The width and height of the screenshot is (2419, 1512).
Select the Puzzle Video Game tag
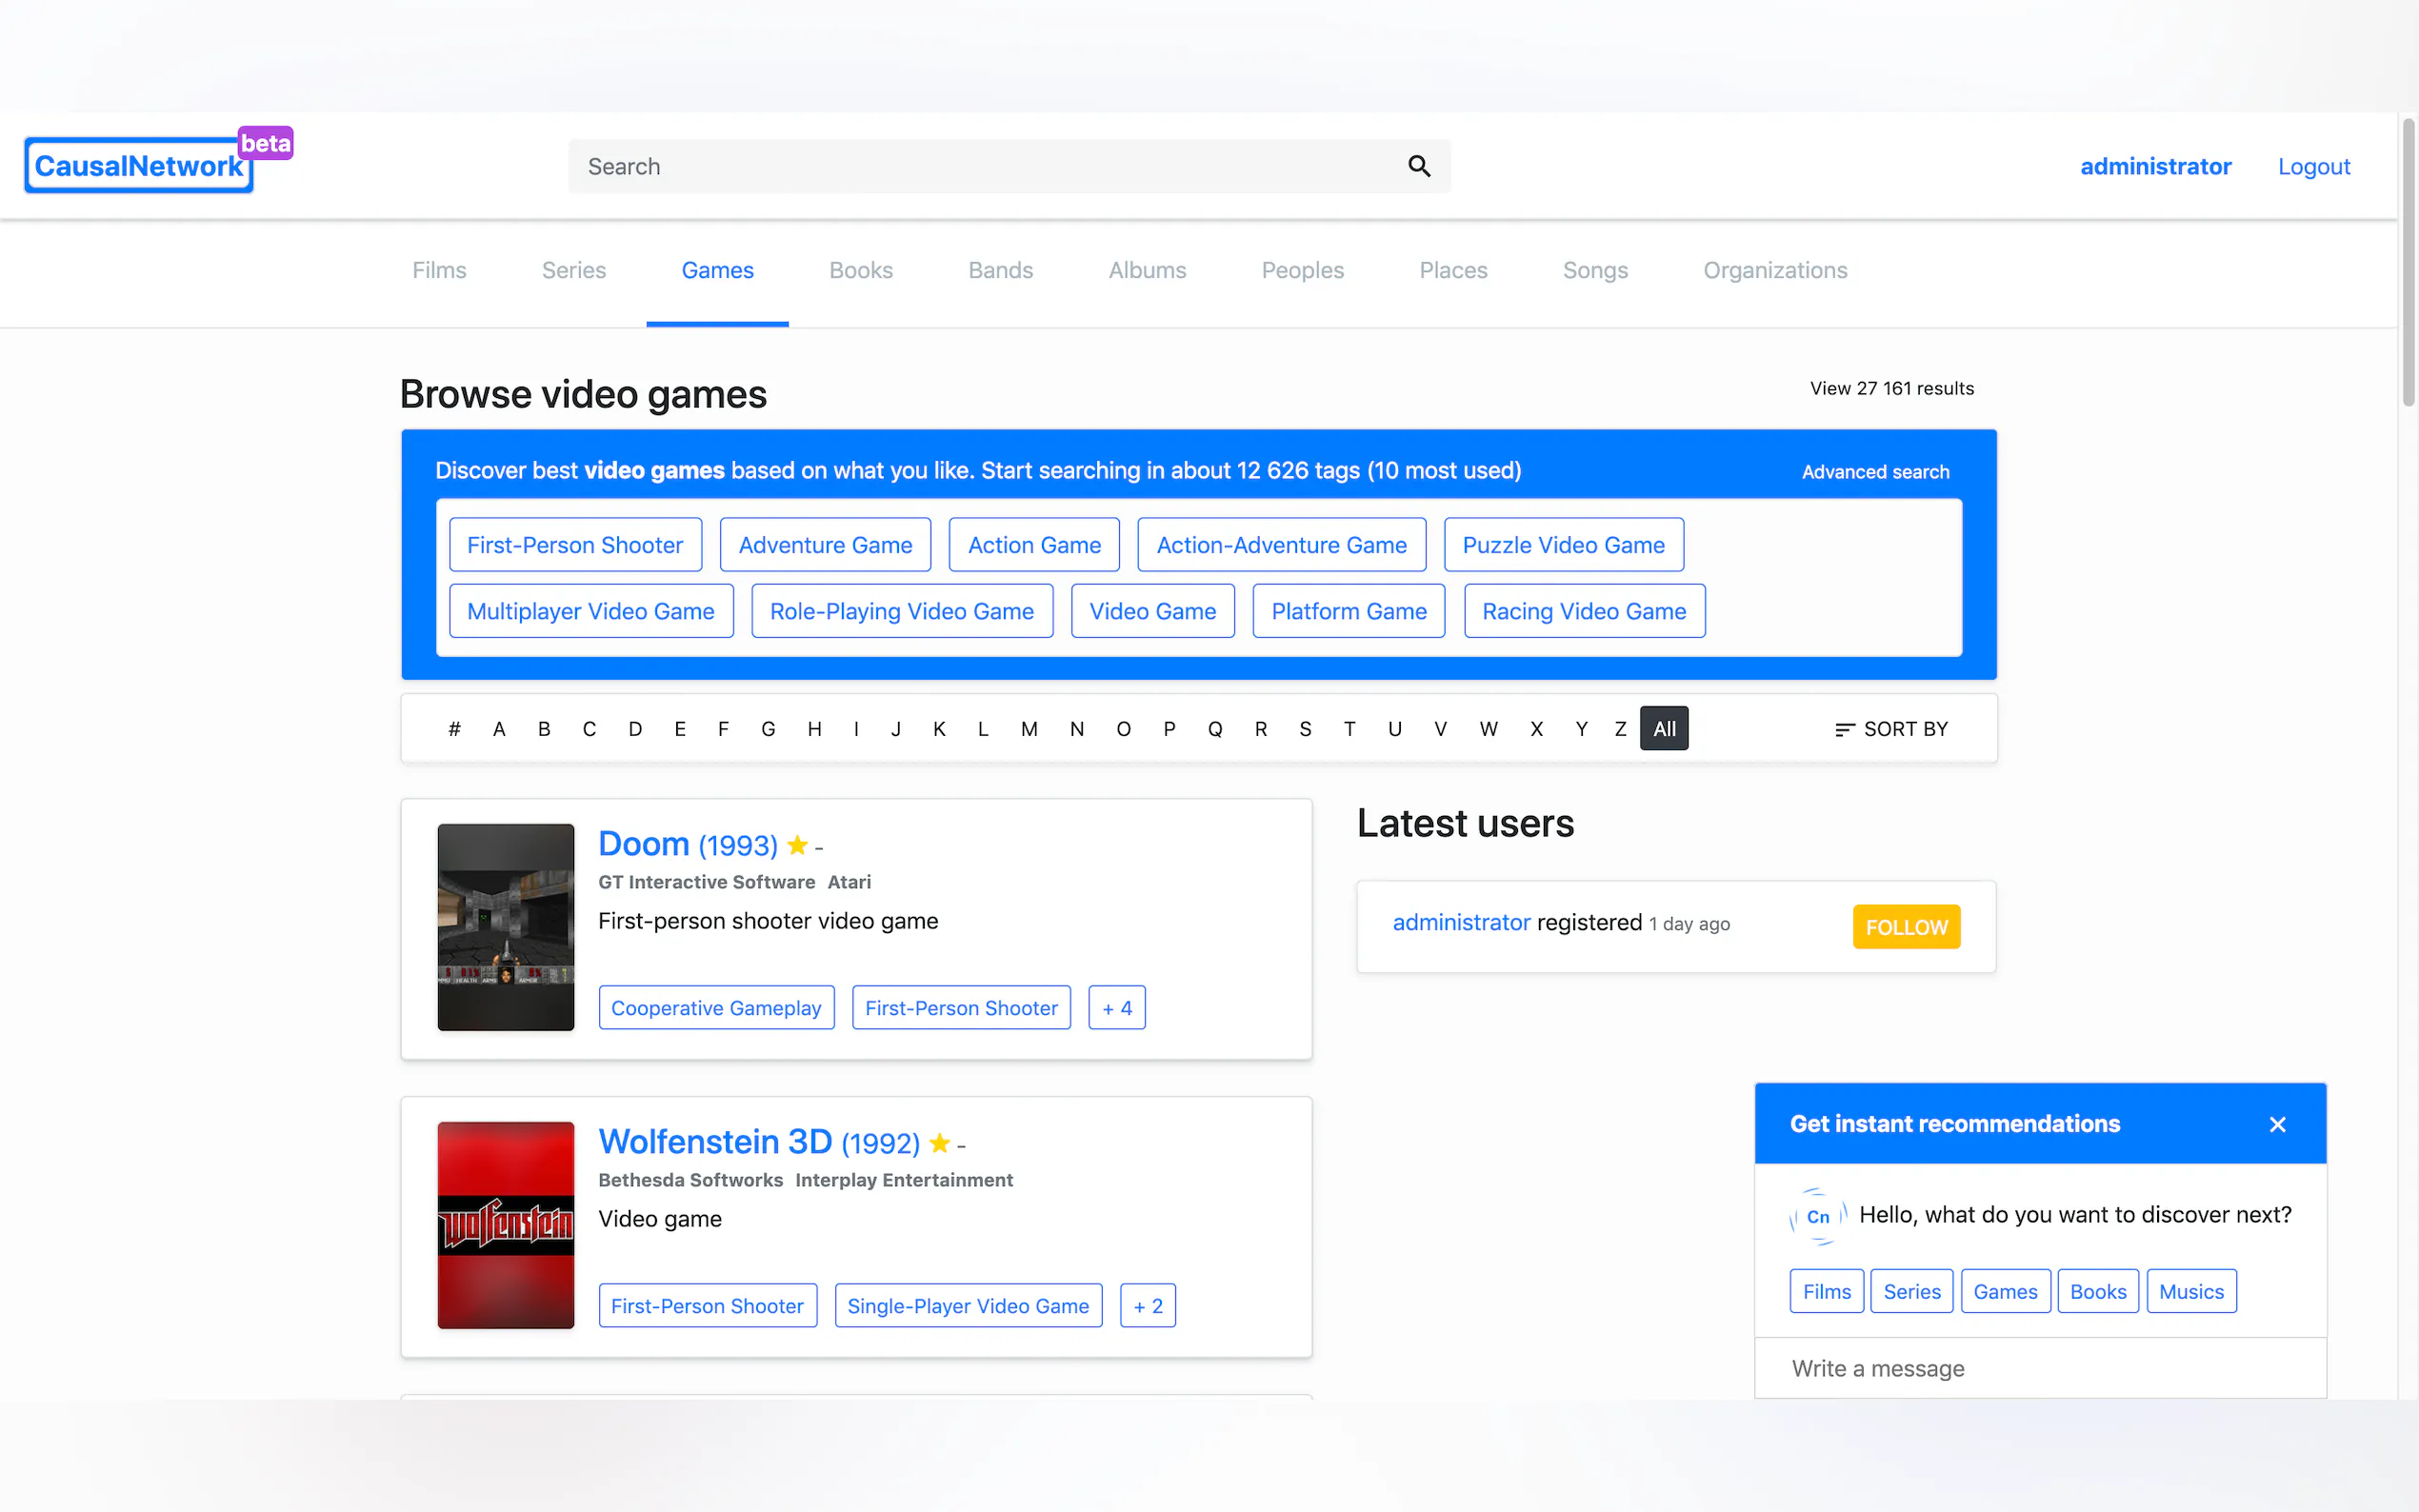coord(1562,545)
